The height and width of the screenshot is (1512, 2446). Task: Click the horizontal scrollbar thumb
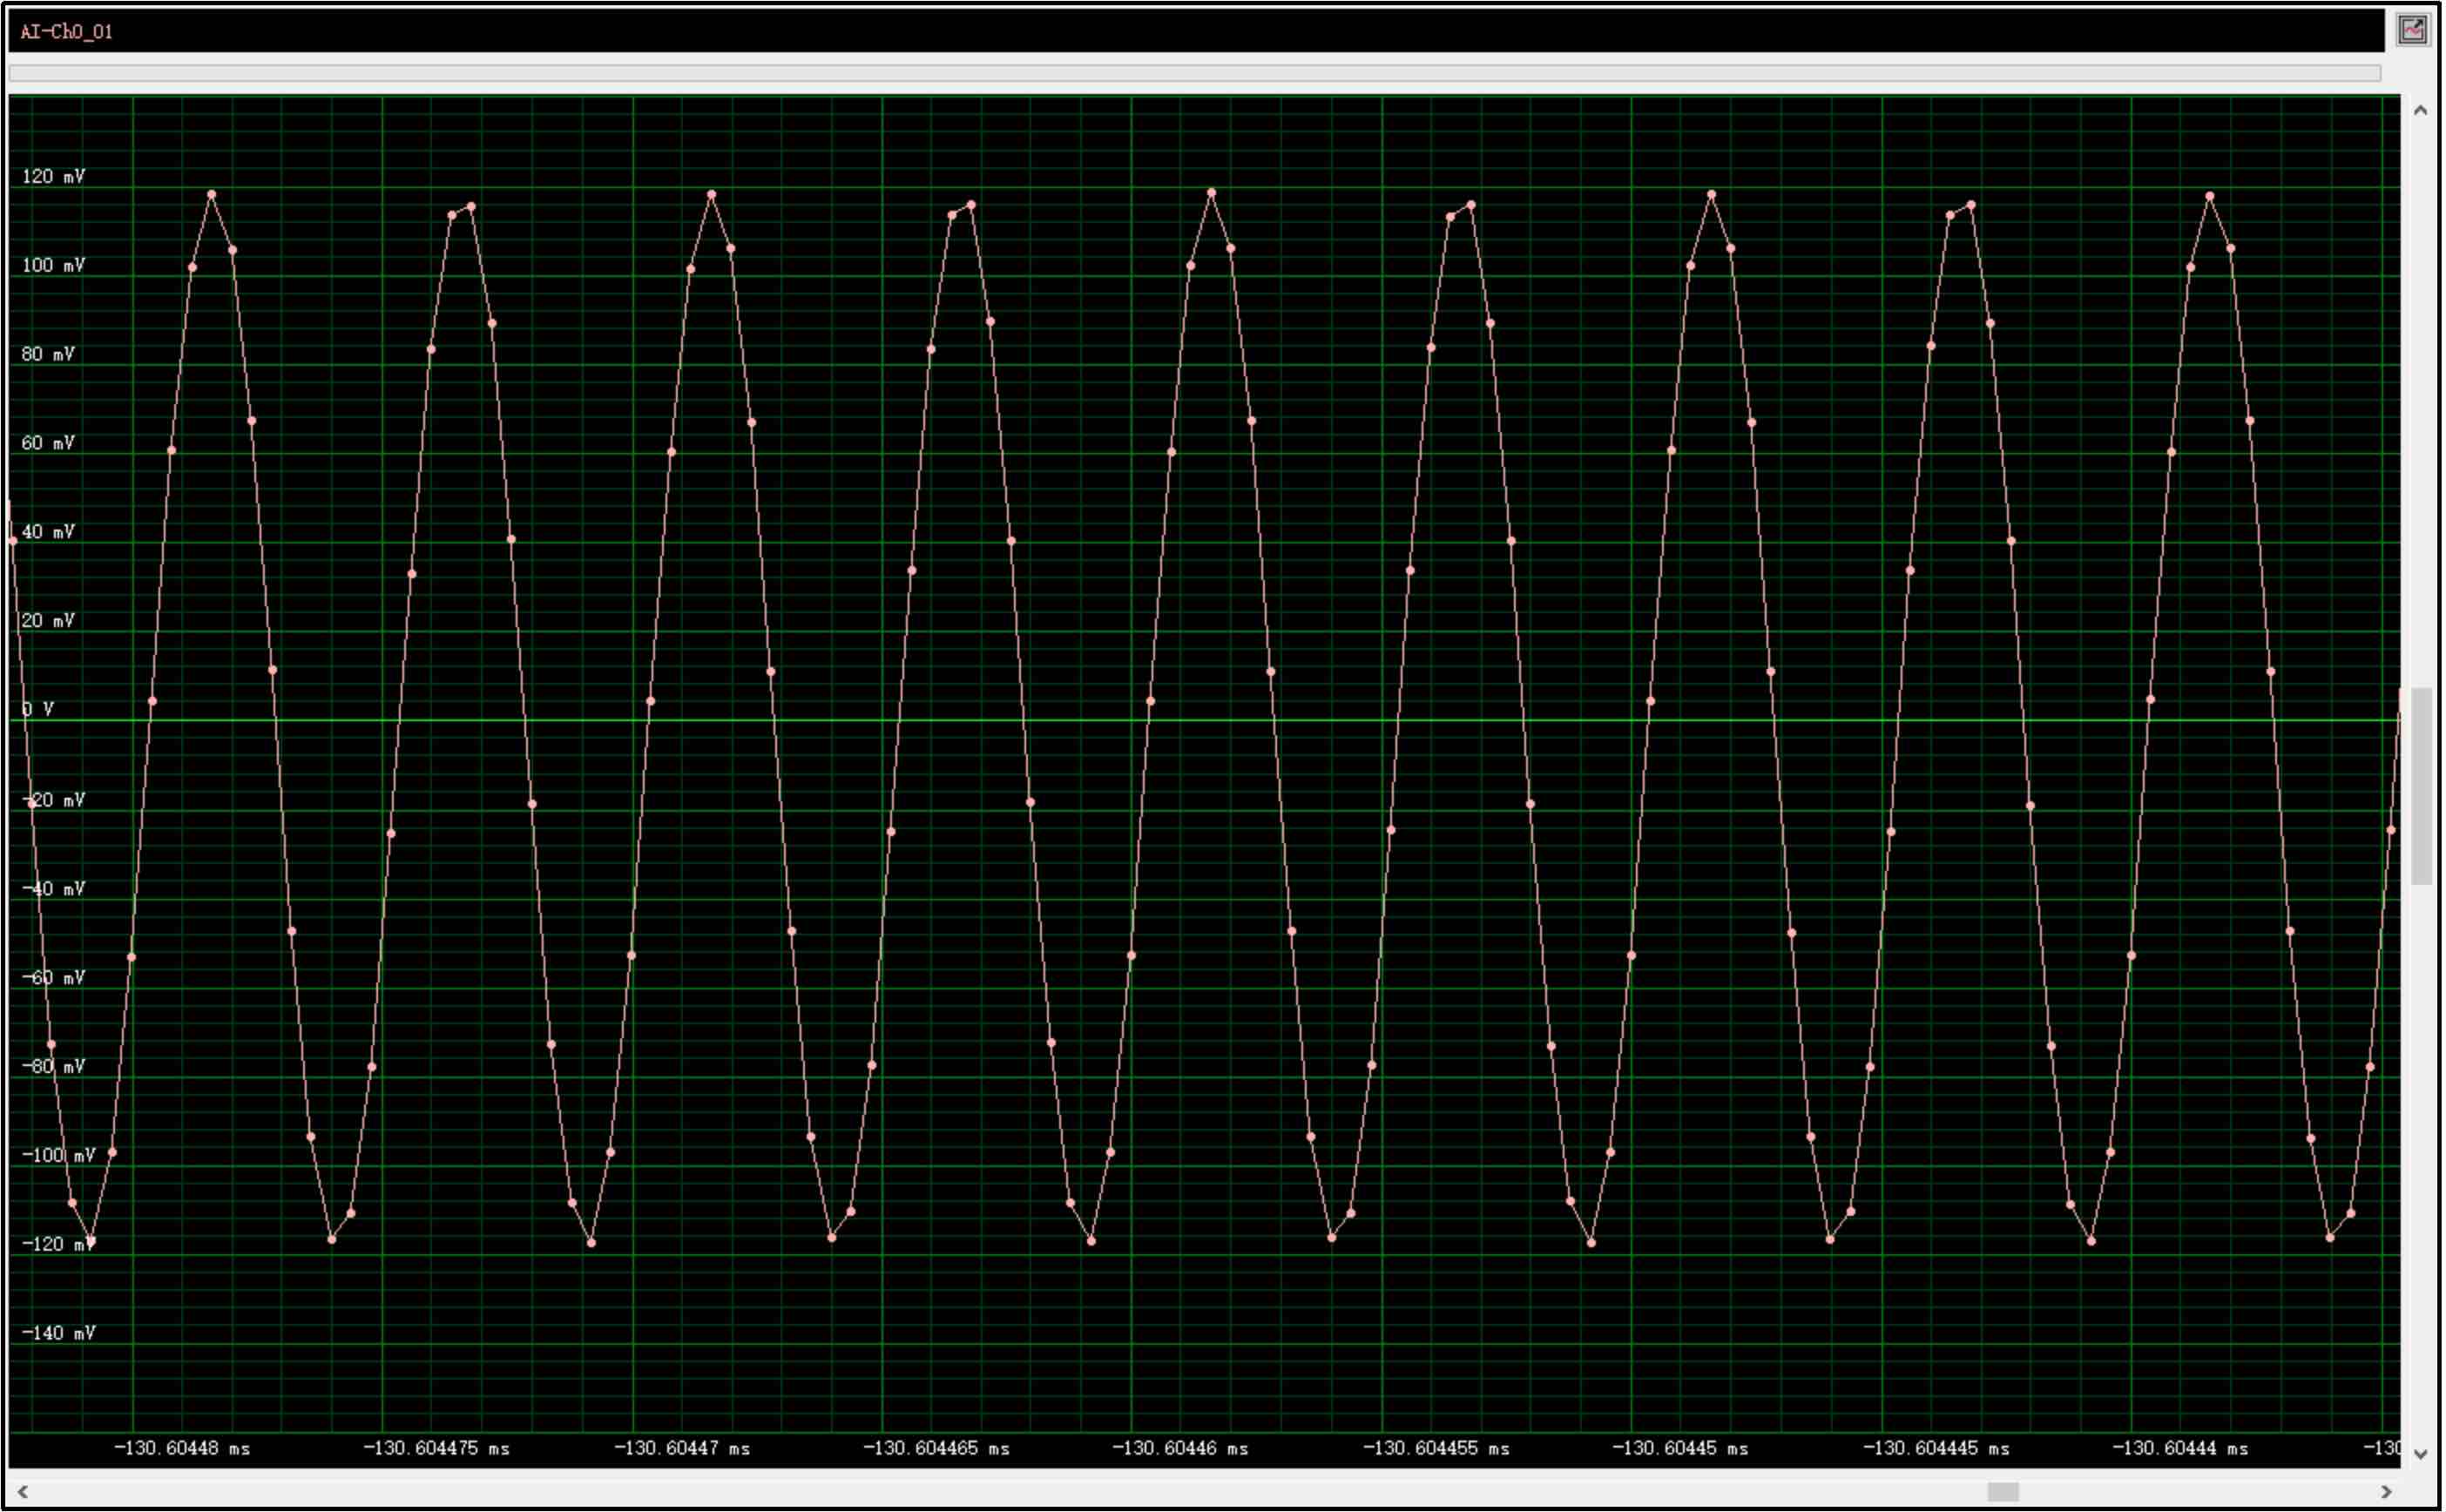point(2003,1492)
